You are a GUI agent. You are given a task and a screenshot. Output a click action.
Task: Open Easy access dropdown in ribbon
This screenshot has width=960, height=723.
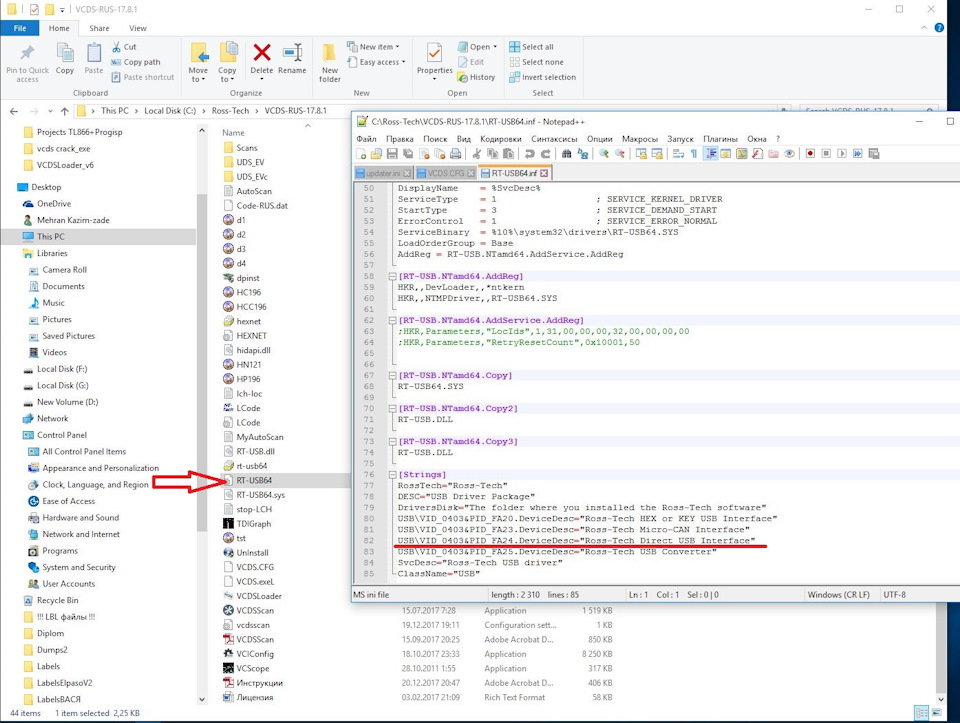[x=376, y=62]
